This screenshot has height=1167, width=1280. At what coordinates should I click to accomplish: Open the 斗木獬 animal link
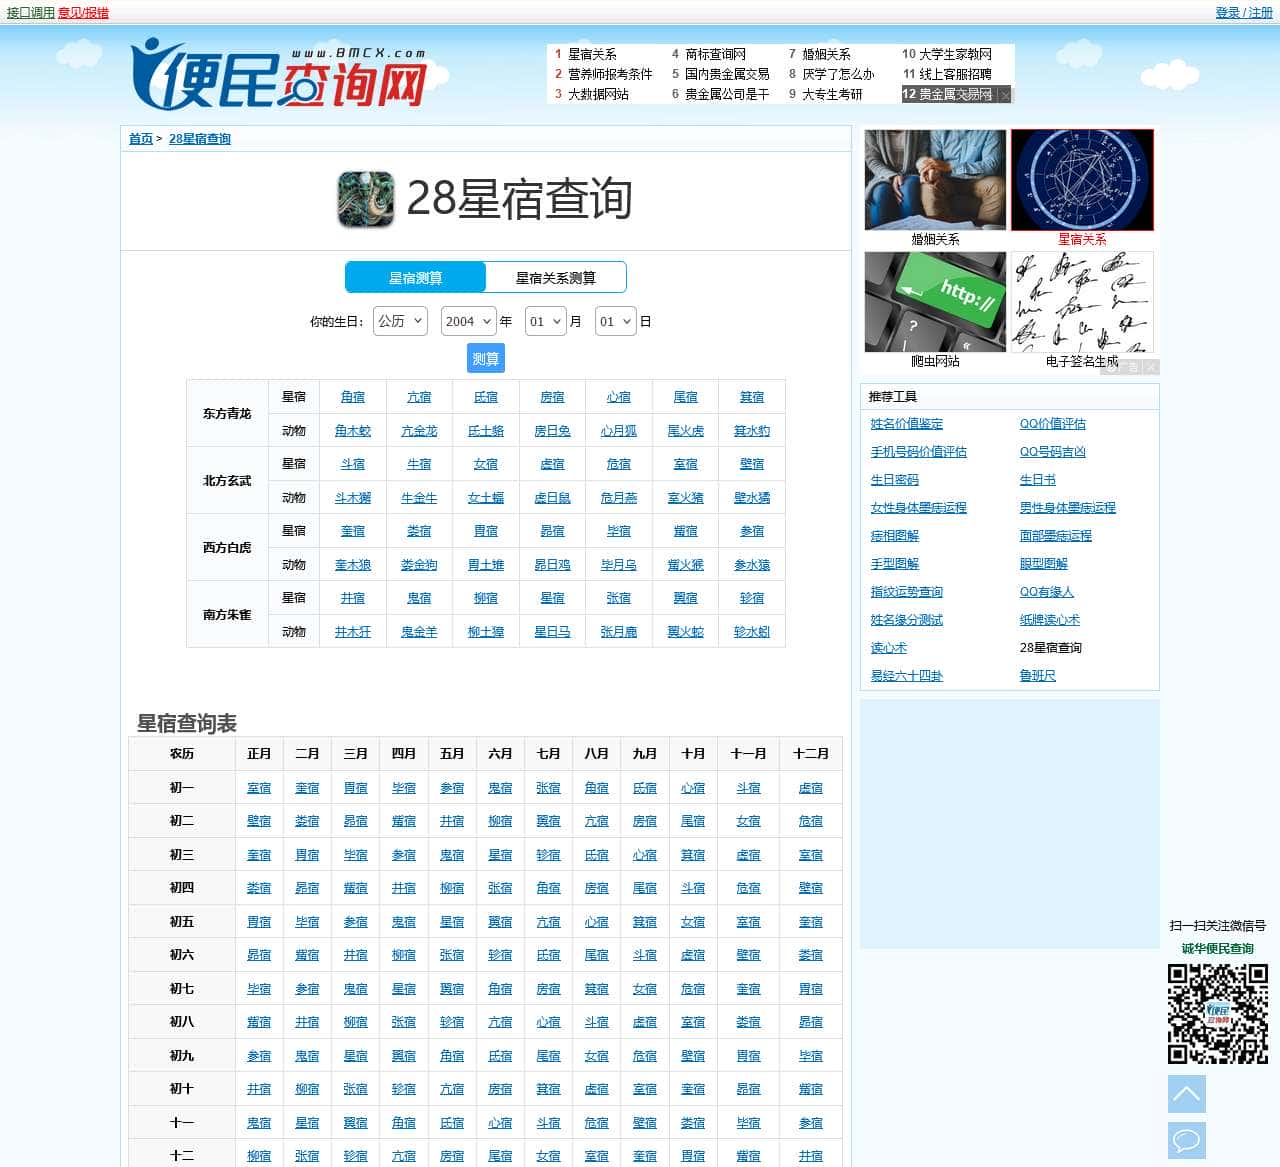coord(353,498)
